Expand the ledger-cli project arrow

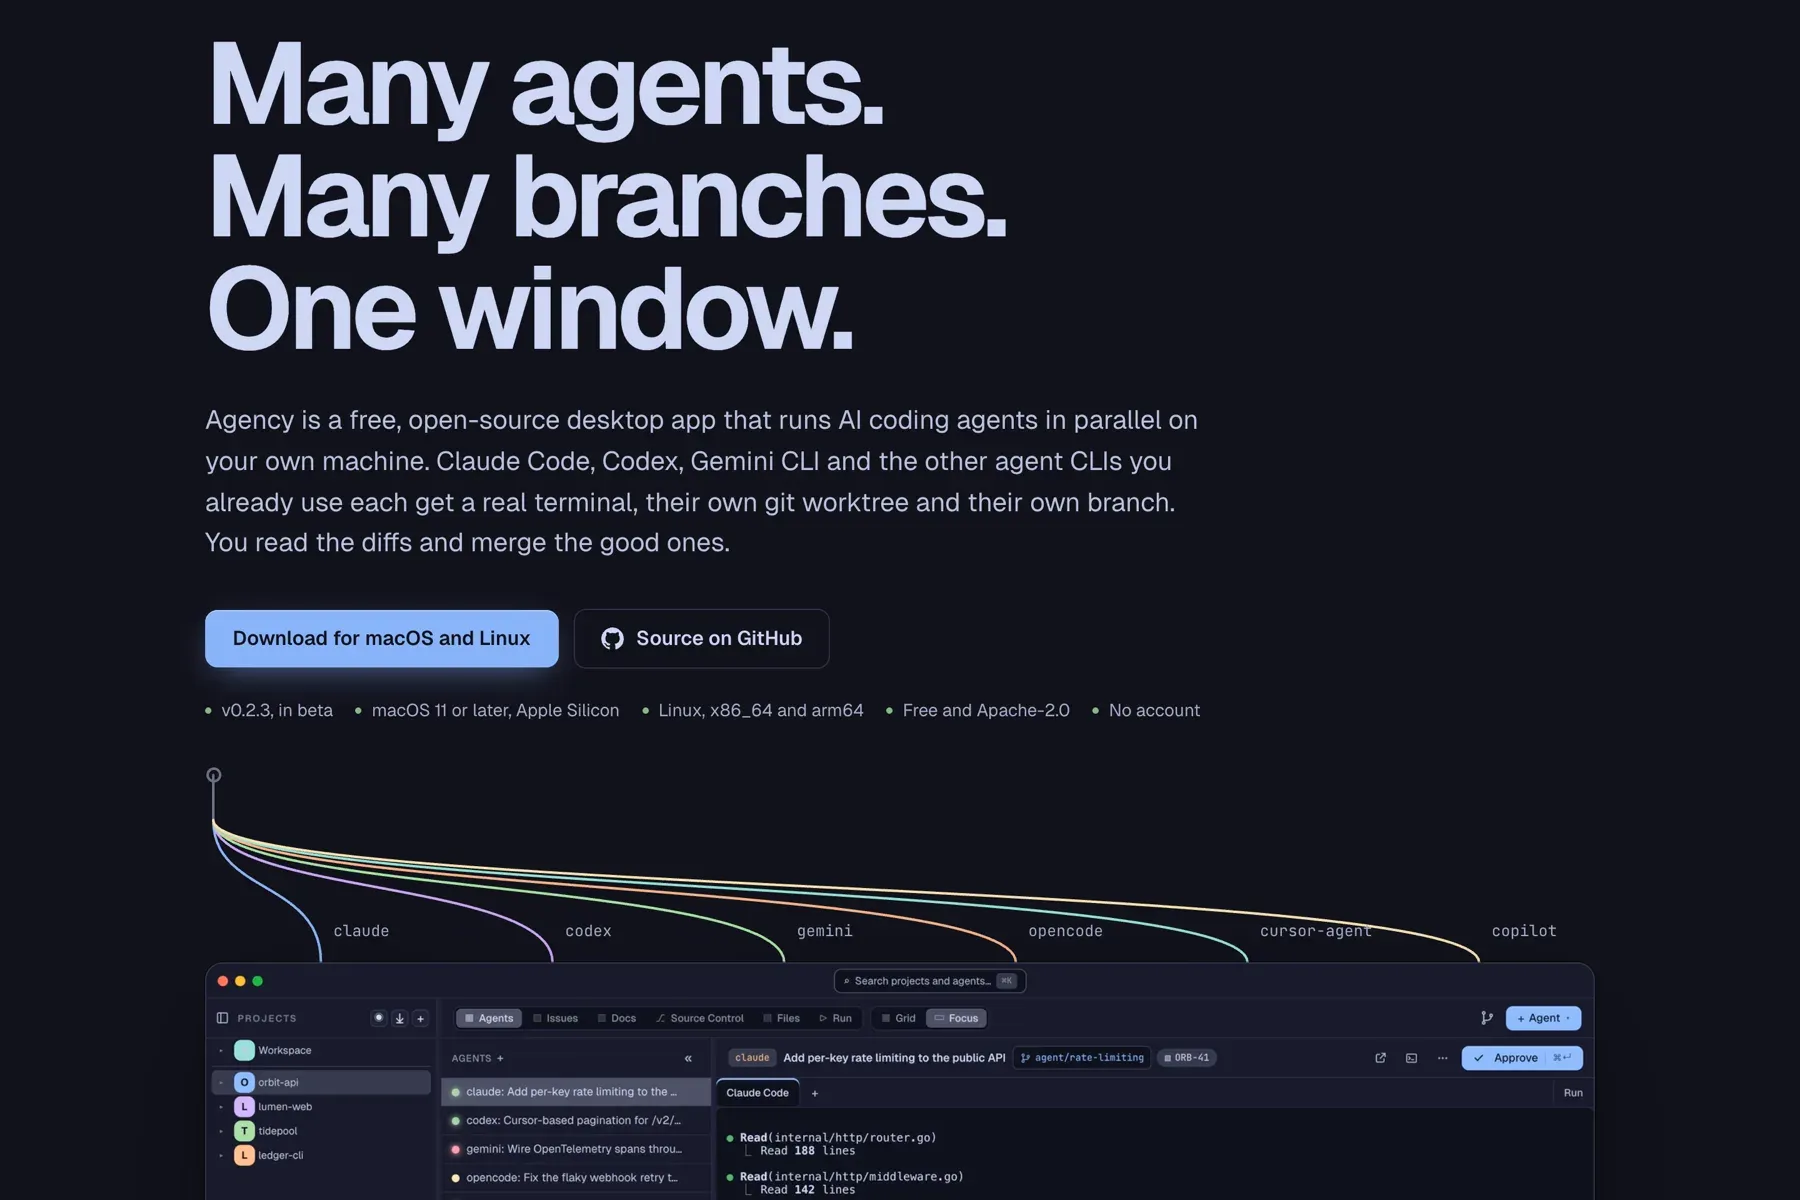click(x=221, y=1155)
